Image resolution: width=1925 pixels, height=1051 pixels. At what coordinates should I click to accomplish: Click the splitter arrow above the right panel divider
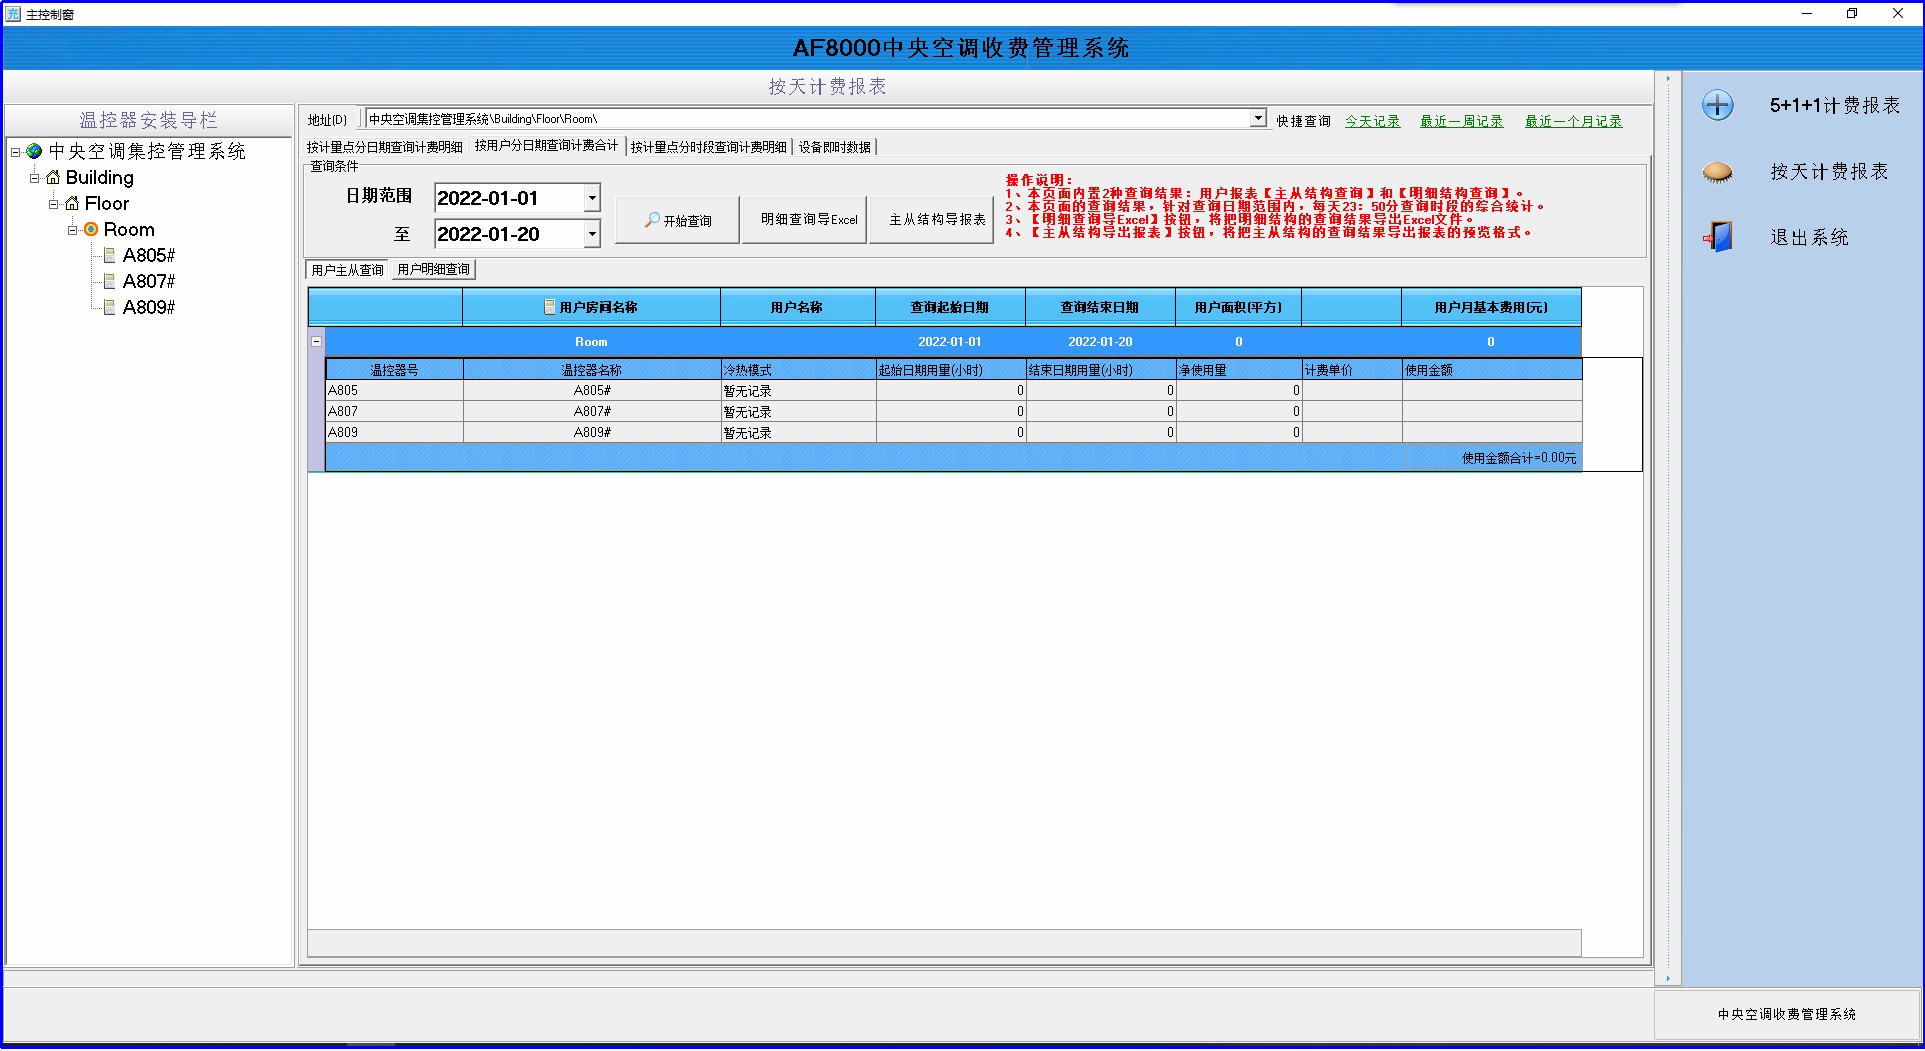coord(1667,78)
